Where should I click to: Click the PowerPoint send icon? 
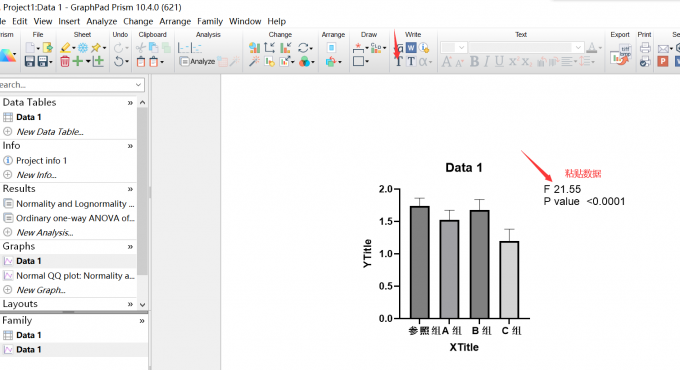(x=662, y=61)
